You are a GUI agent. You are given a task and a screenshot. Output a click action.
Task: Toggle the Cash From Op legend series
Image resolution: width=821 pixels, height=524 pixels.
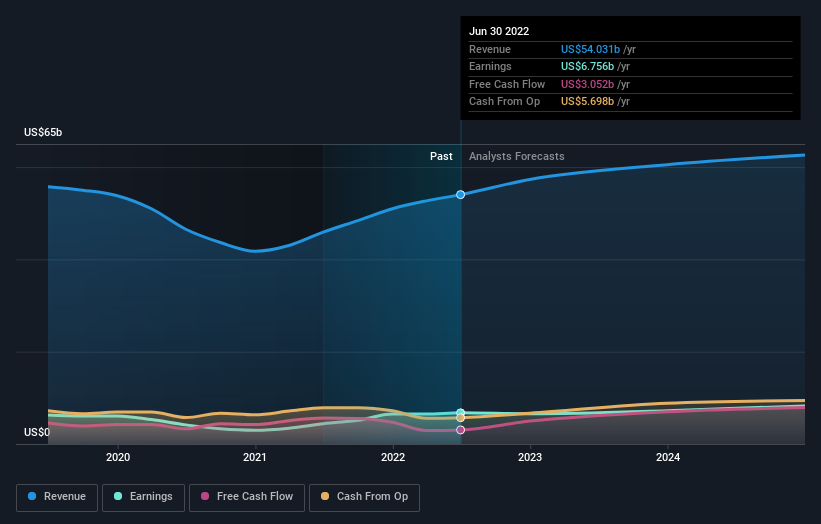[x=364, y=497]
